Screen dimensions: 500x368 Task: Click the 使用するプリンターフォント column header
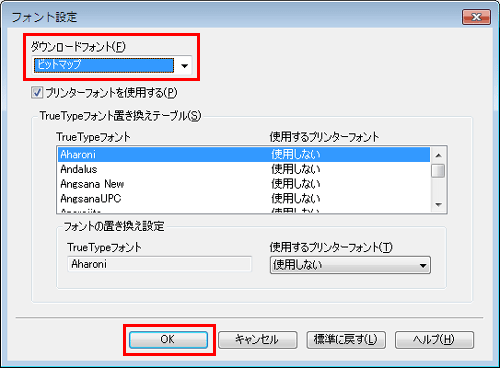point(324,137)
